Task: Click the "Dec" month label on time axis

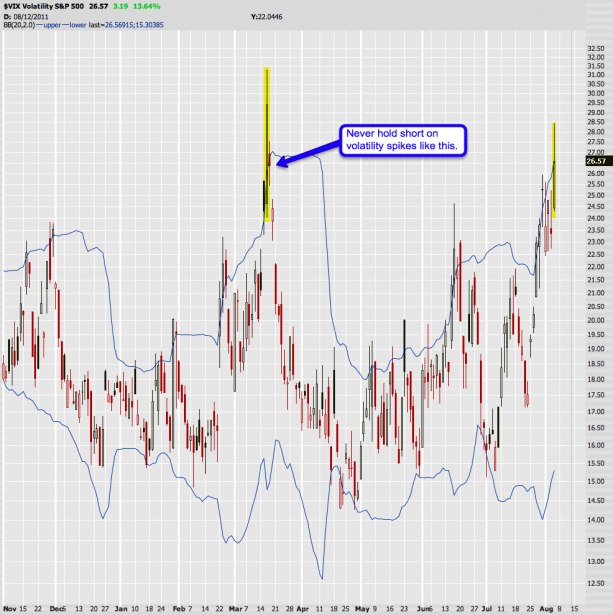Action: (x=56, y=609)
